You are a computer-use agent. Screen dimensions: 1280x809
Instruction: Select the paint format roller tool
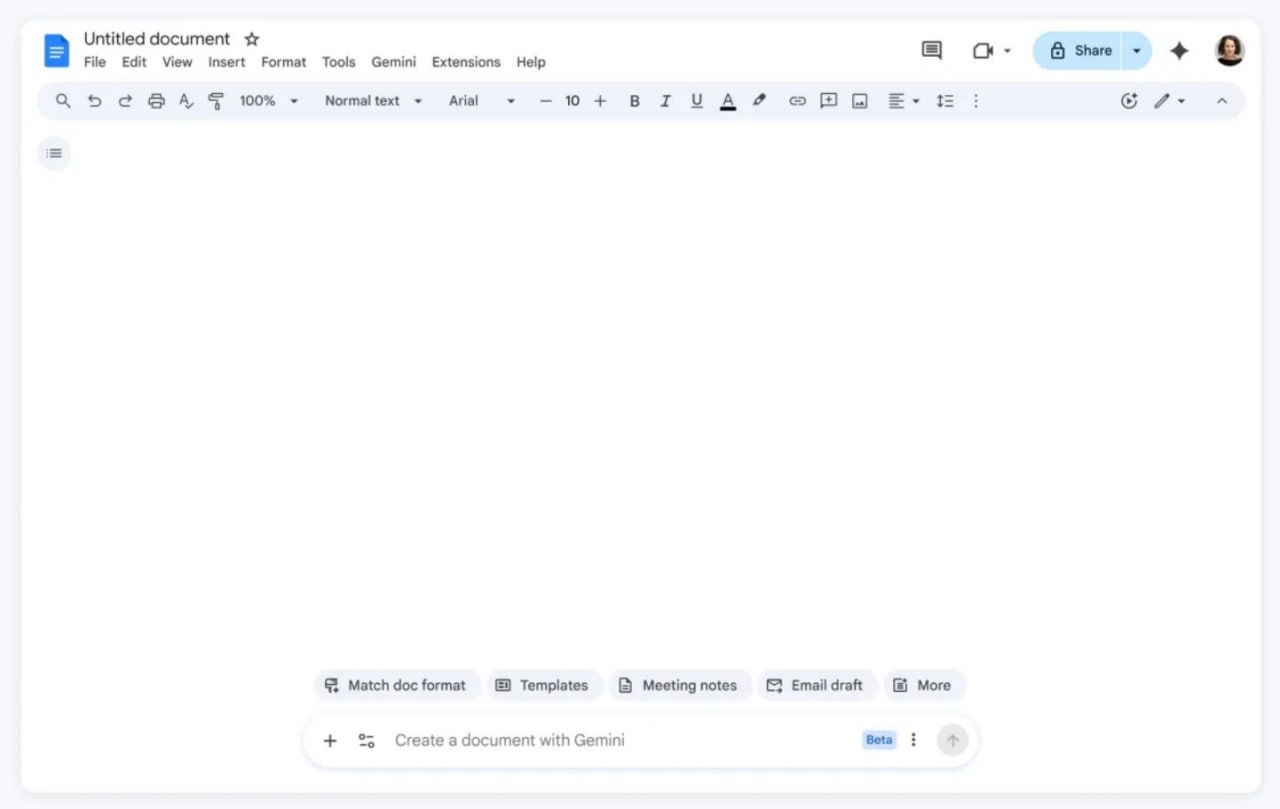tap(215, 101)
